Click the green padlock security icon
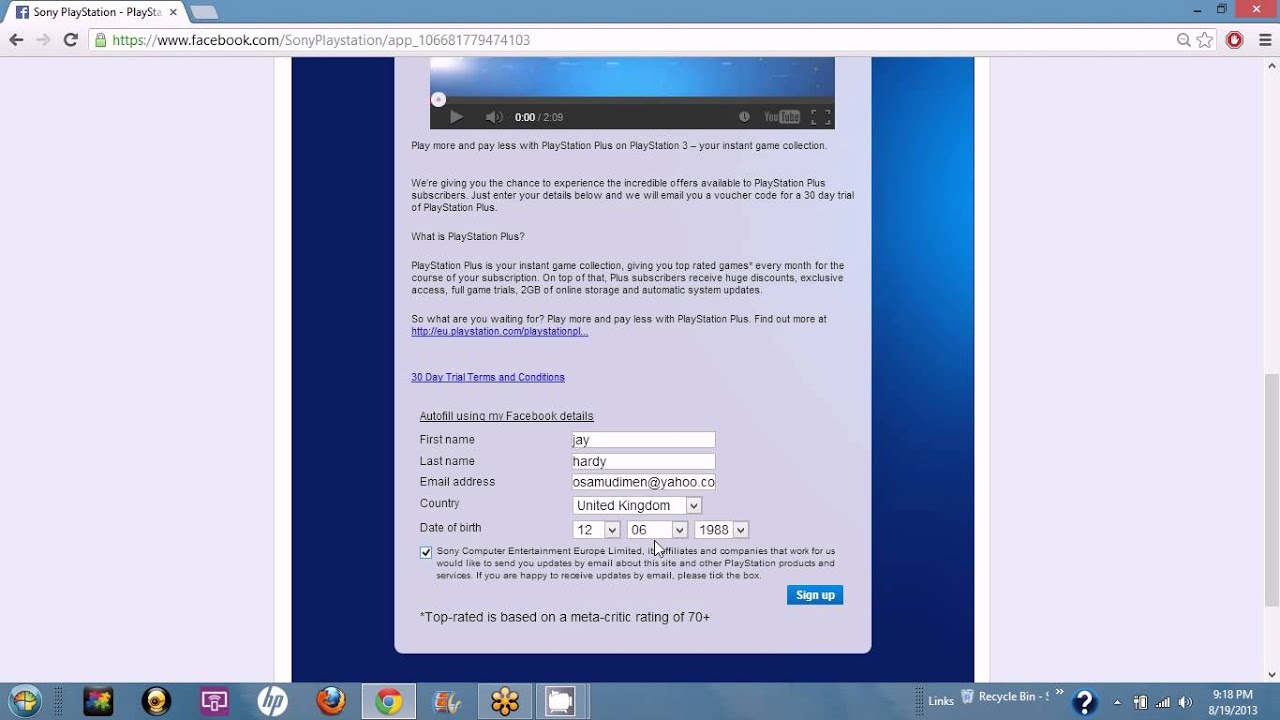The width and height of the screenshot is (1280, 720). coord(100,40)
